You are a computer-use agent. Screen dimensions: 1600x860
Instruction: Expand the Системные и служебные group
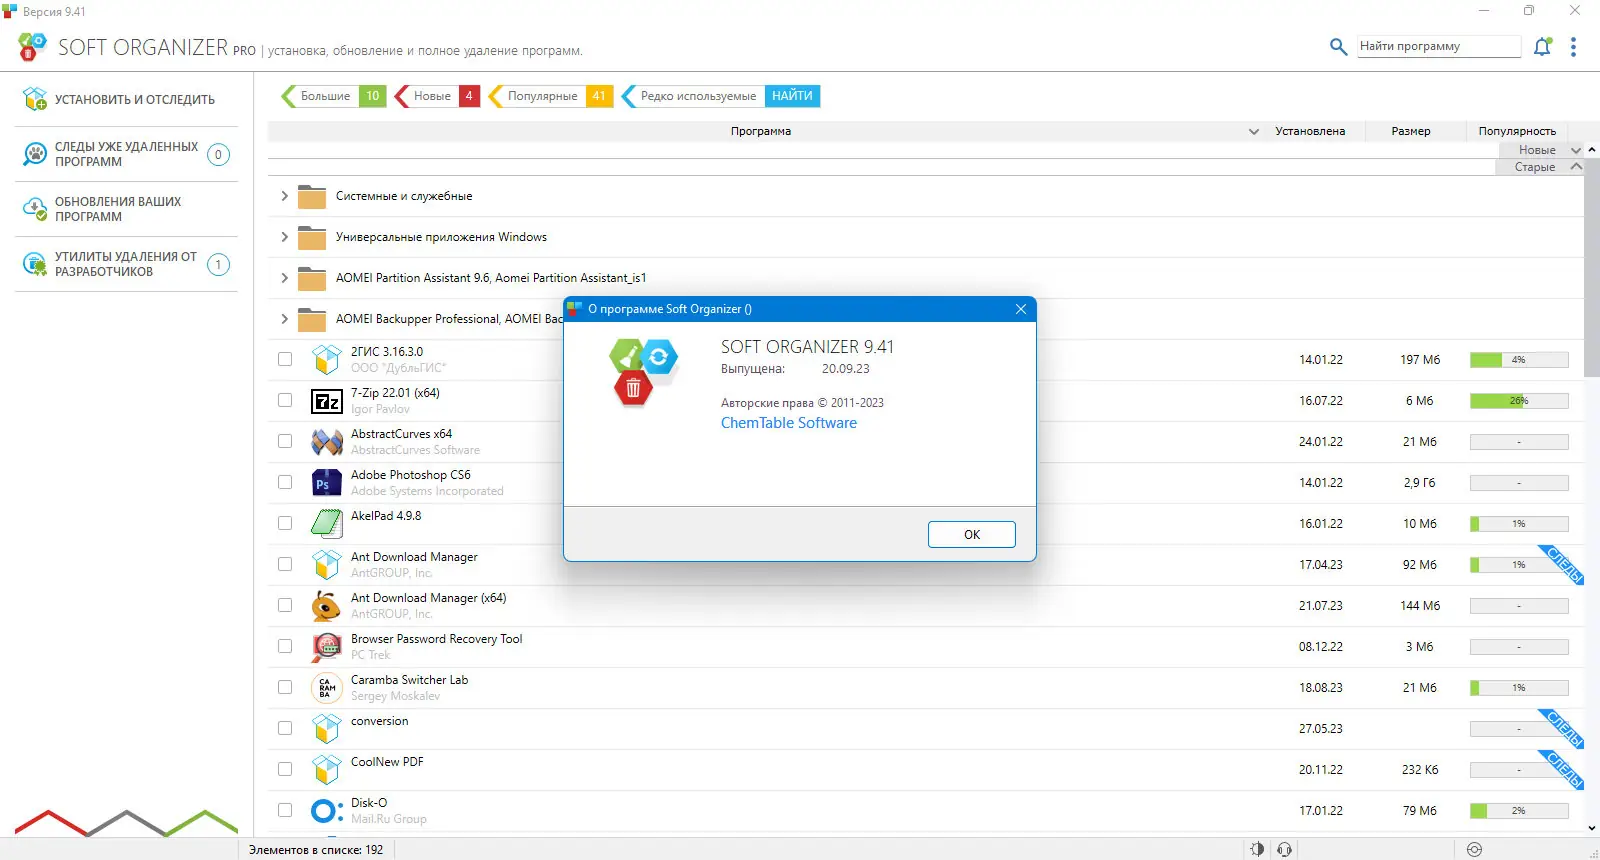(x=284, y=196)
